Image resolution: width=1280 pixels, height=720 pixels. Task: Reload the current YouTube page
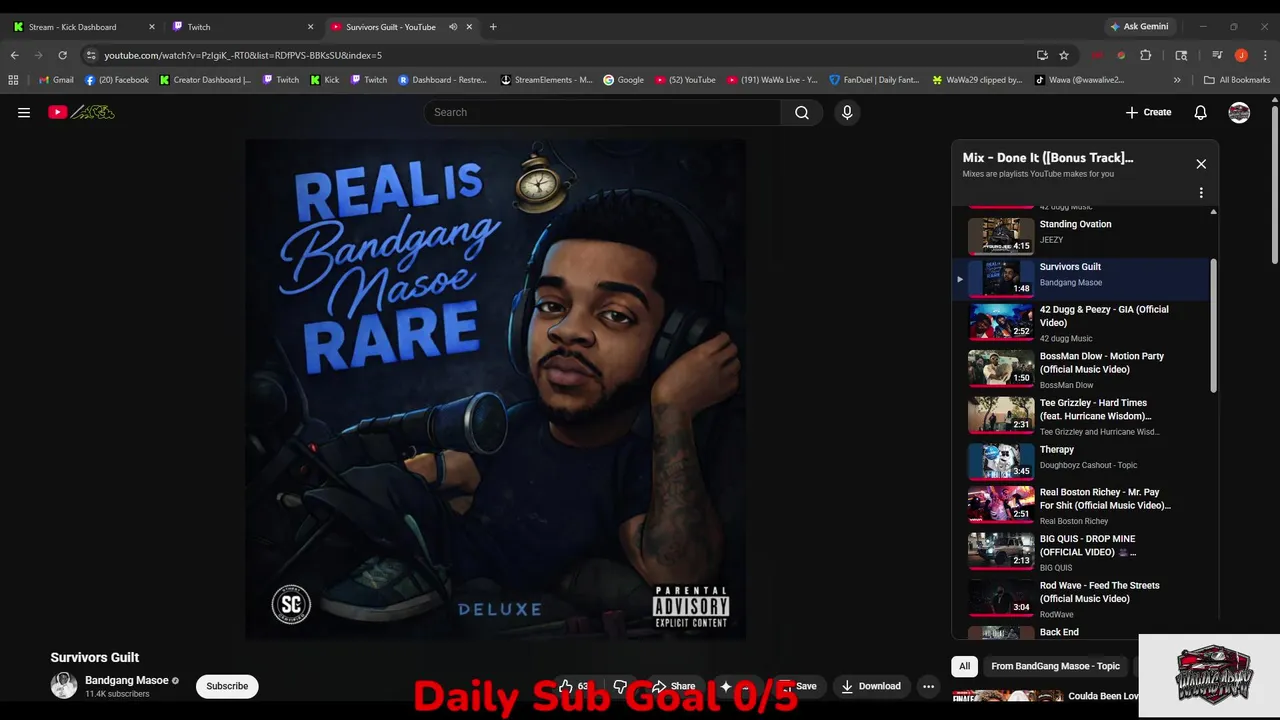point(62,55)
